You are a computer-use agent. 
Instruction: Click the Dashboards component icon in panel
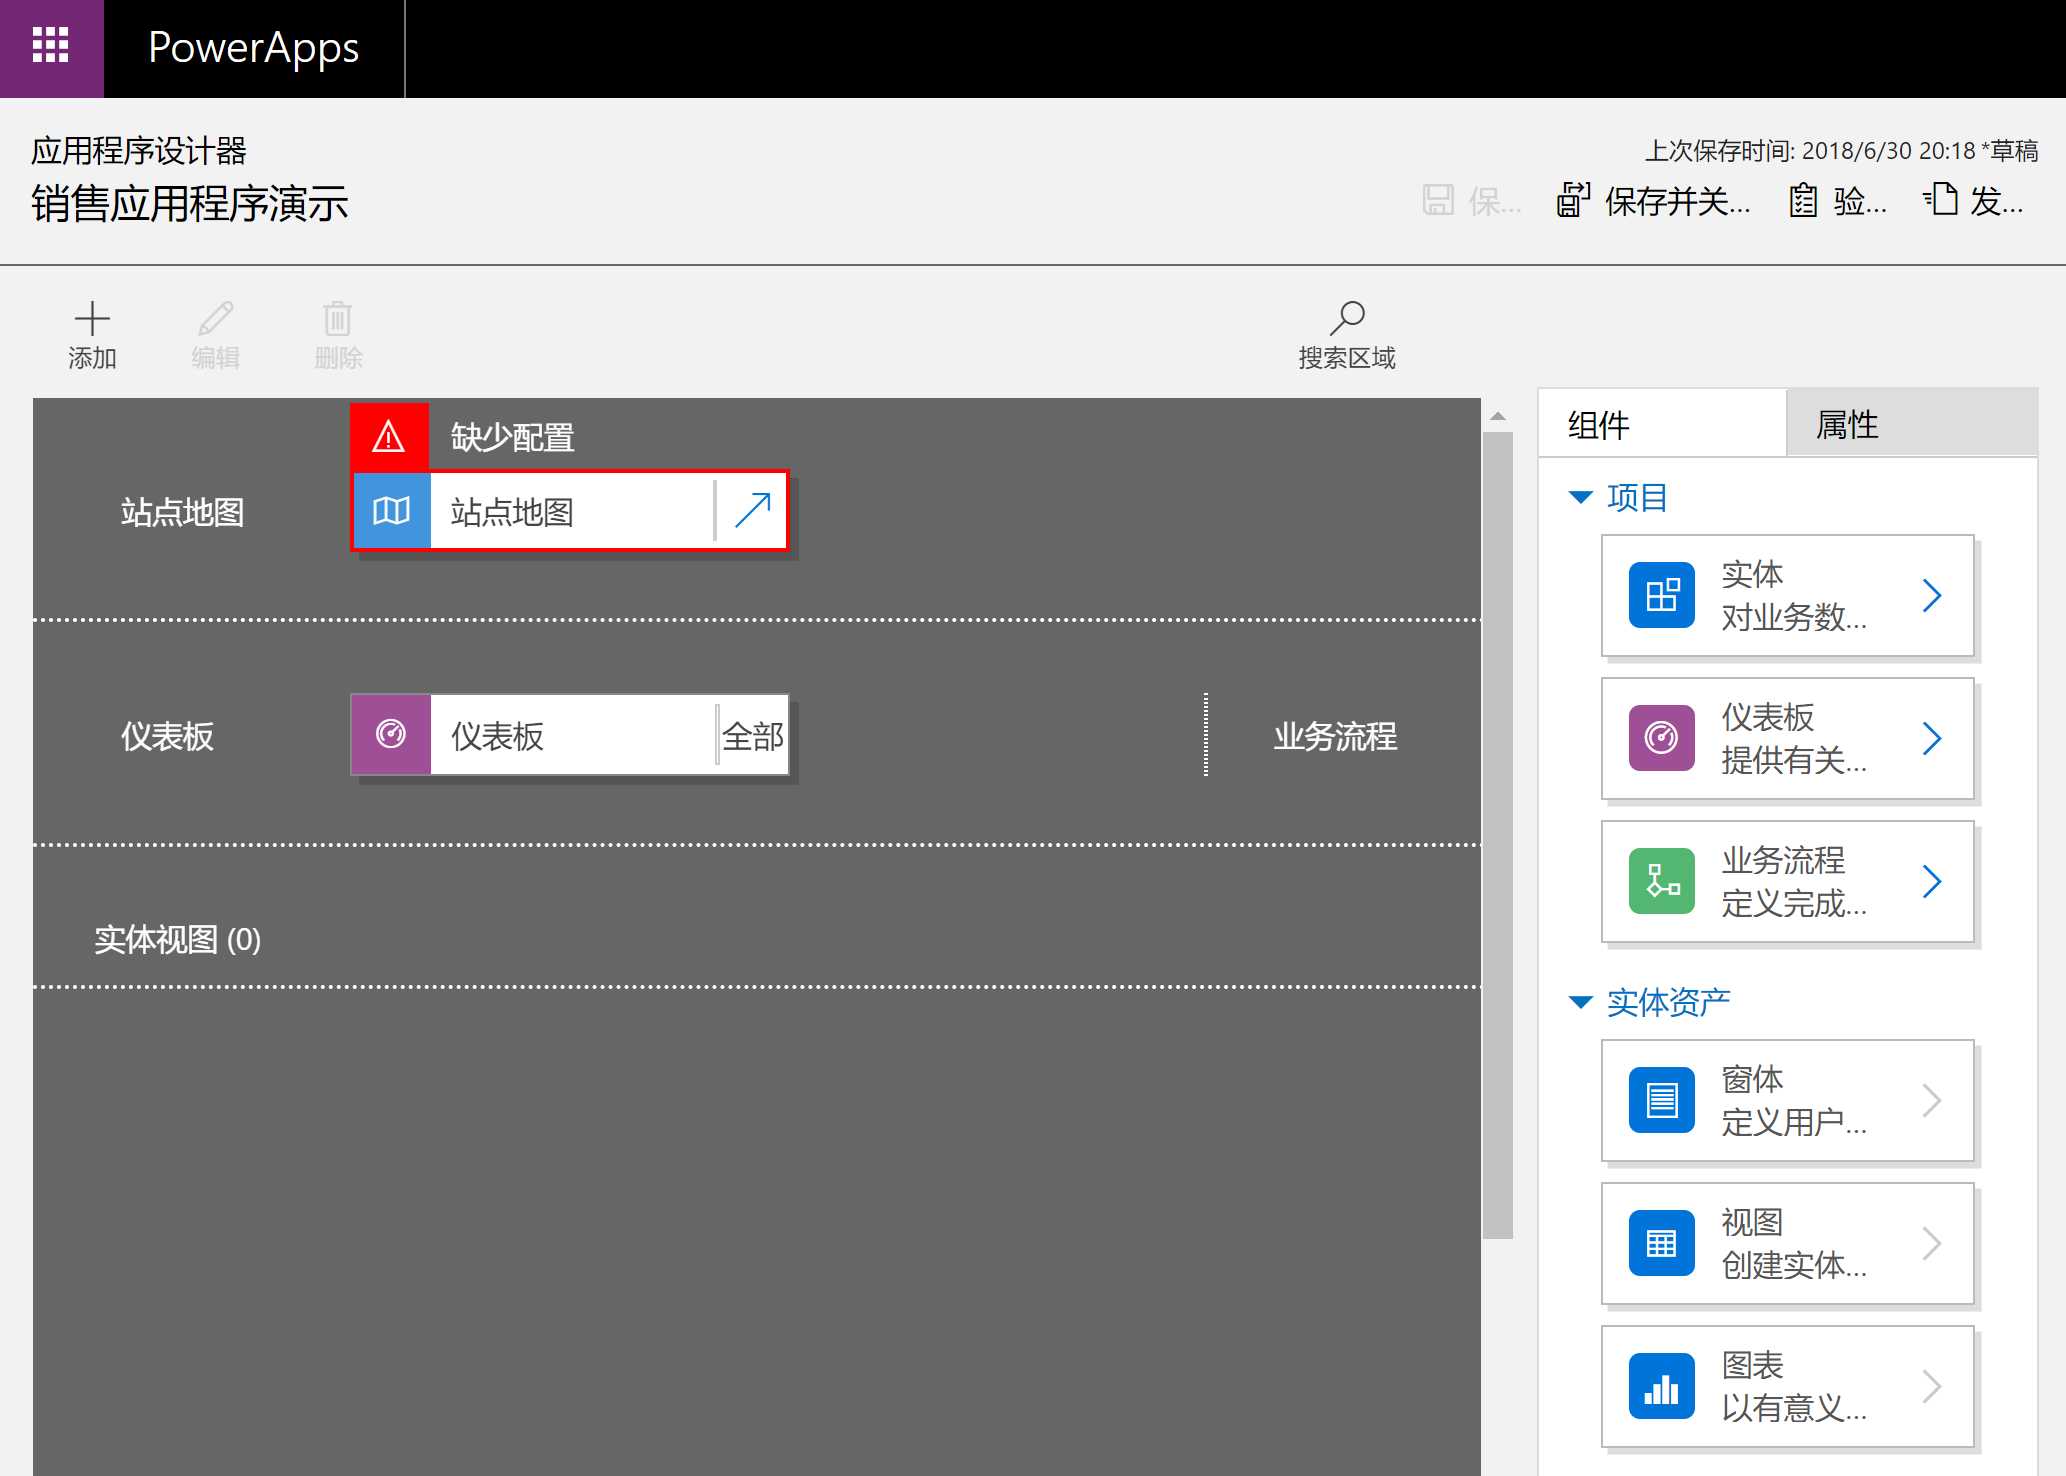(1662, 739)
